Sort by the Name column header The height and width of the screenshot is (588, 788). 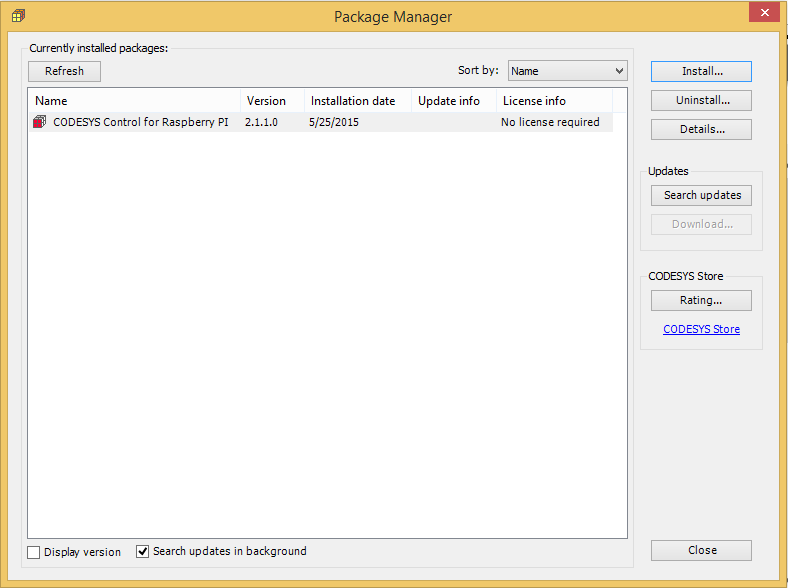(x=135, y=101)
